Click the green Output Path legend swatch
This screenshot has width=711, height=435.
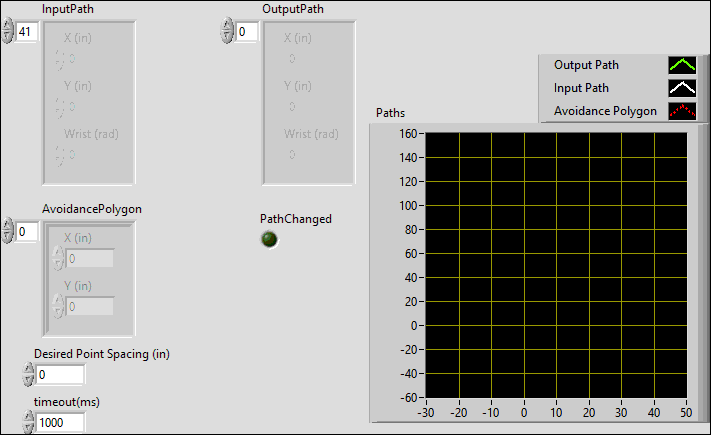tap(682, 65)
